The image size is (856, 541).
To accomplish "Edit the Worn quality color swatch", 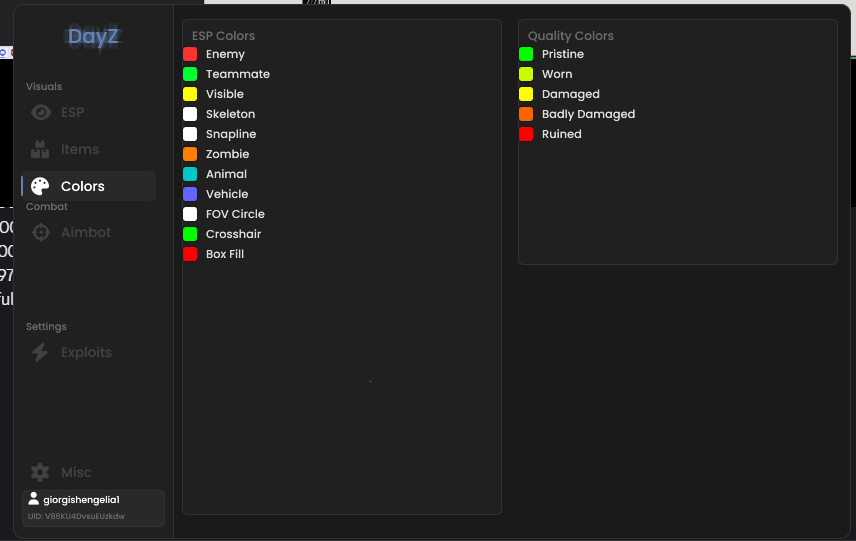I will pos(526,74).
